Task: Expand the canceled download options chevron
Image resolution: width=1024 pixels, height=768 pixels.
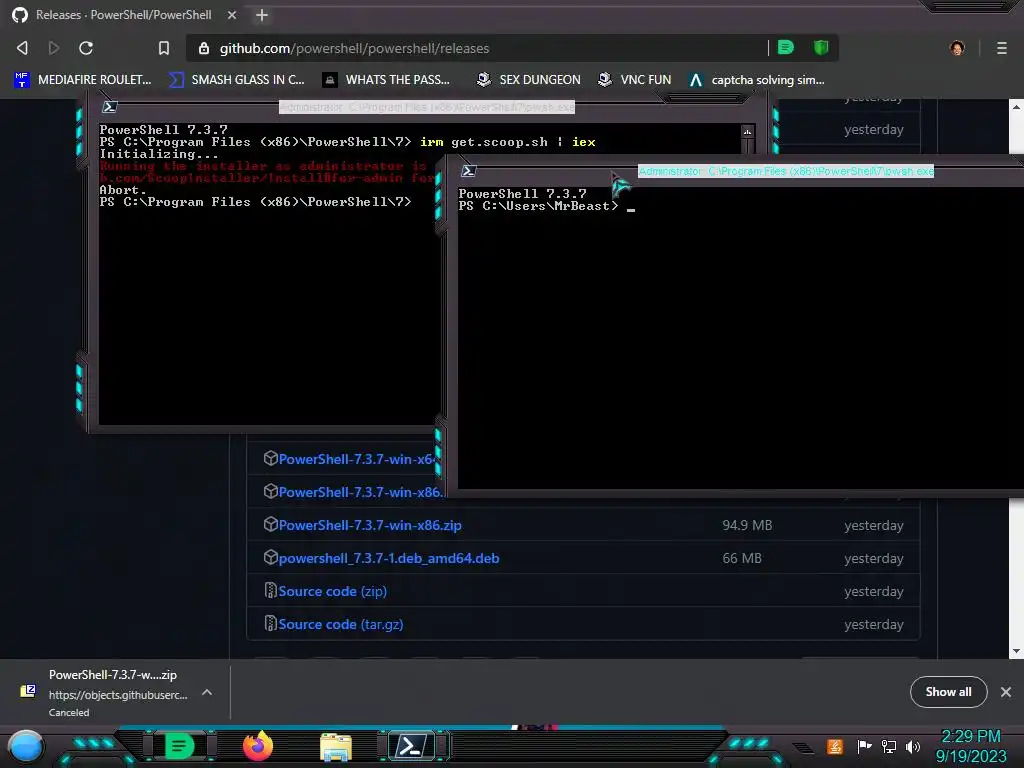Action: pos(206,692)
